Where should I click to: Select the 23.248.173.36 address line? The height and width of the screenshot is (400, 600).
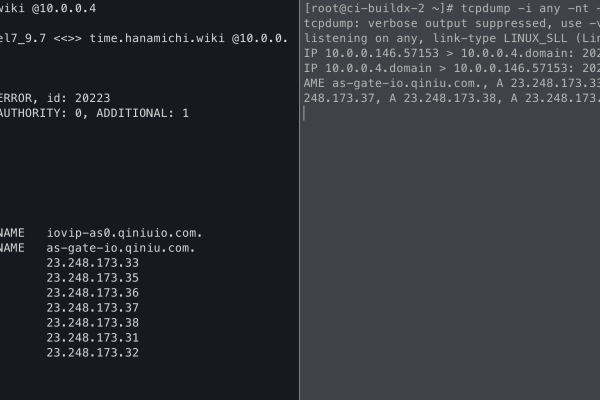click(92, 292)
